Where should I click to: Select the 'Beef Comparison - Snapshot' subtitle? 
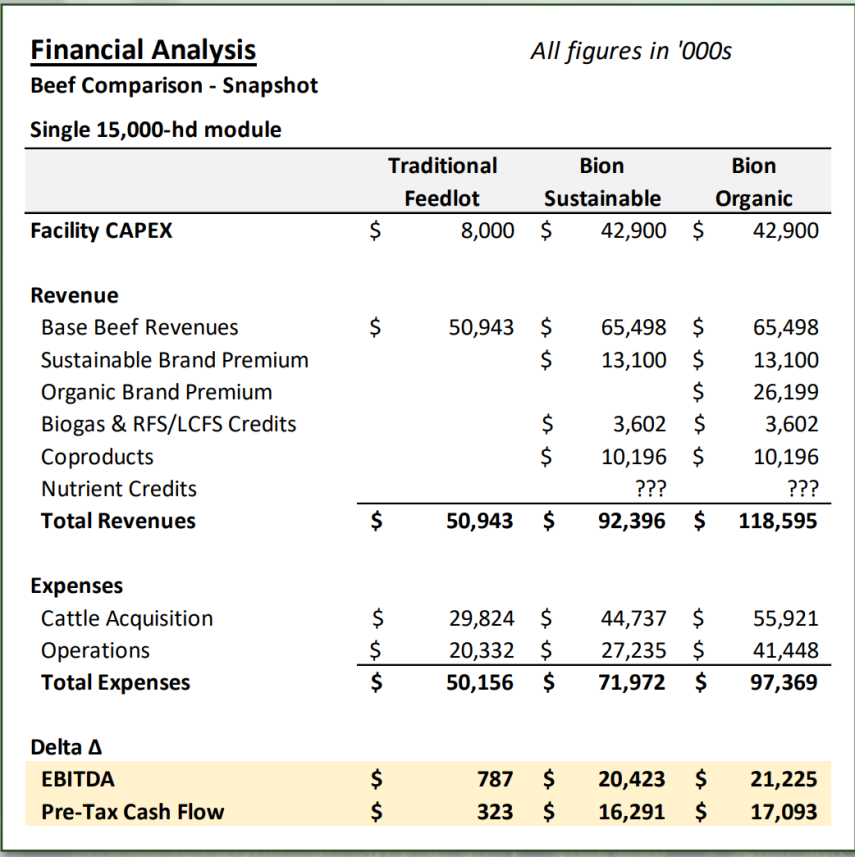click(x=174, y=86)
